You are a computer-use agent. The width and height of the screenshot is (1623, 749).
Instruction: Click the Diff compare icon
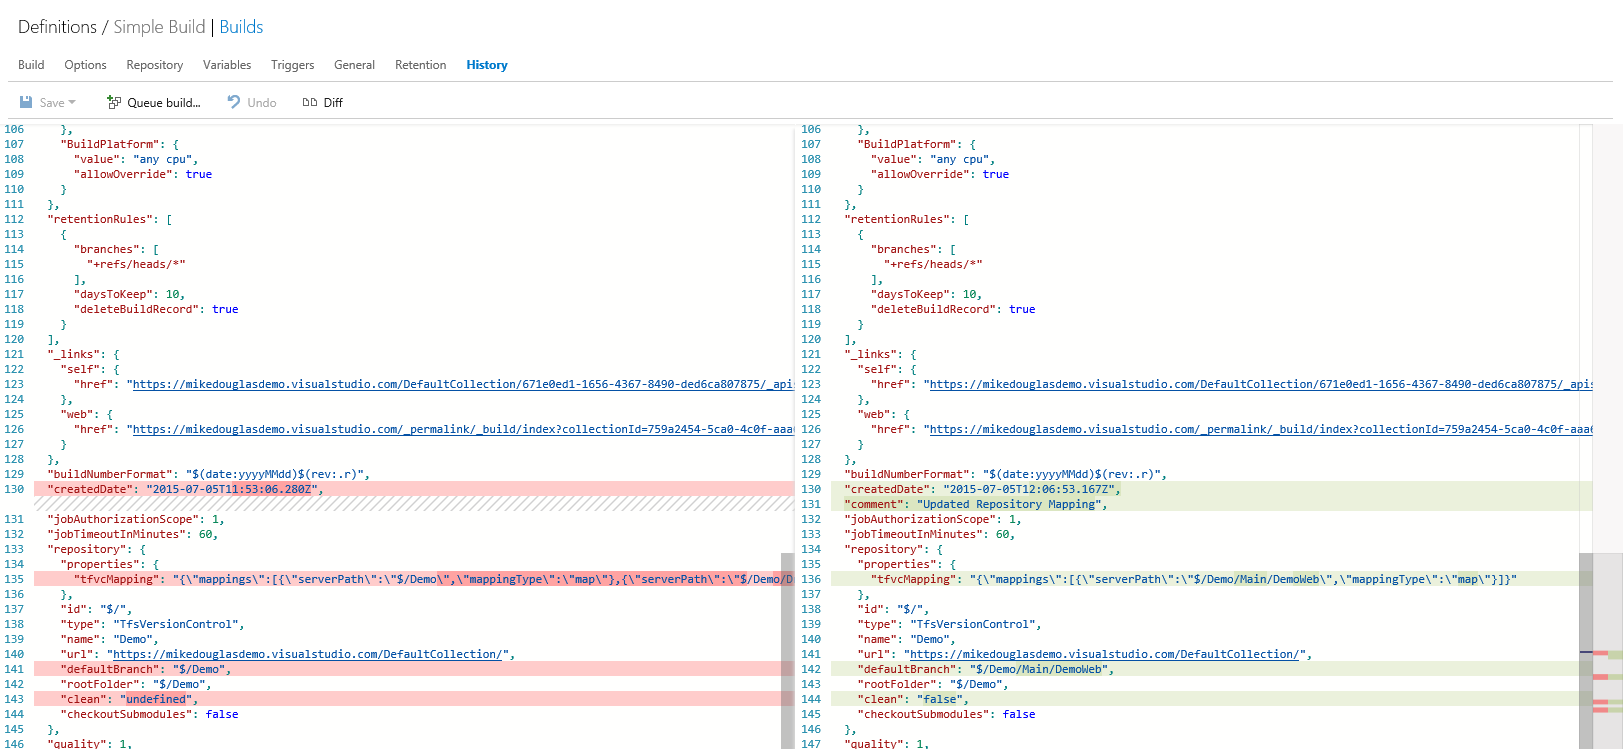click(310, 102)
